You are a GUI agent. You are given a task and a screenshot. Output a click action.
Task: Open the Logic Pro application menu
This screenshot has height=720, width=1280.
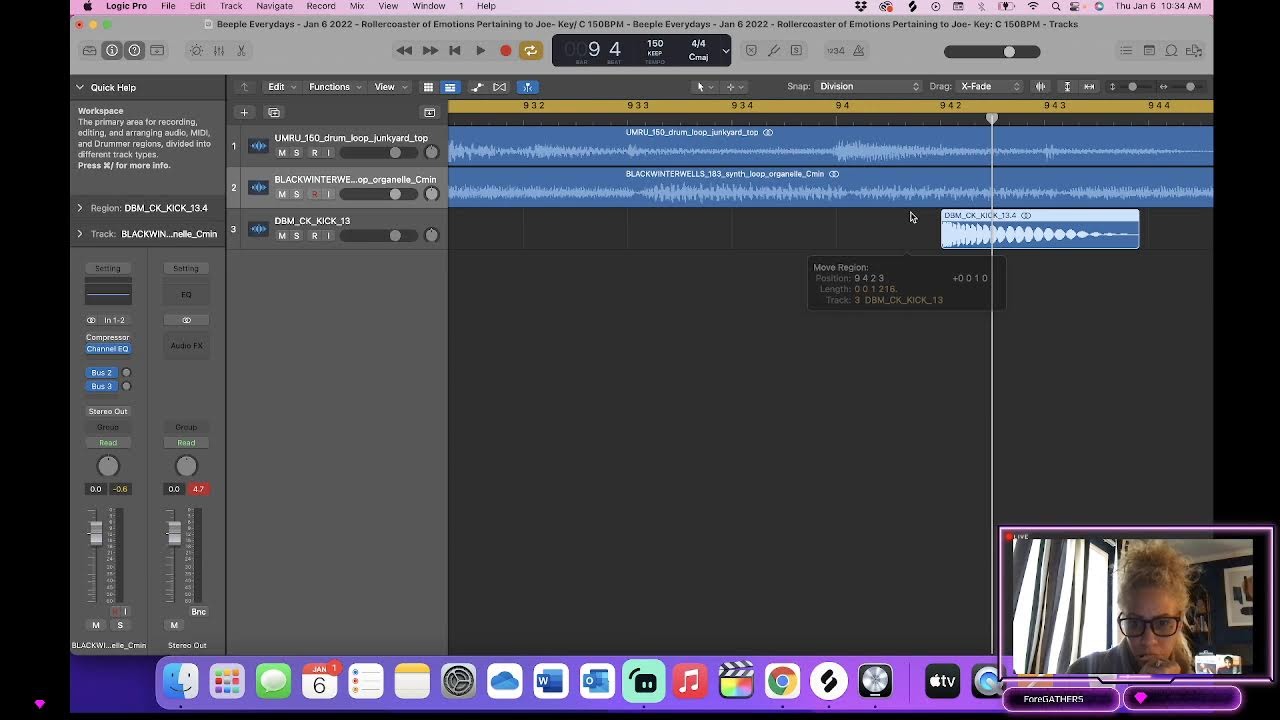[x=126, y=6]
